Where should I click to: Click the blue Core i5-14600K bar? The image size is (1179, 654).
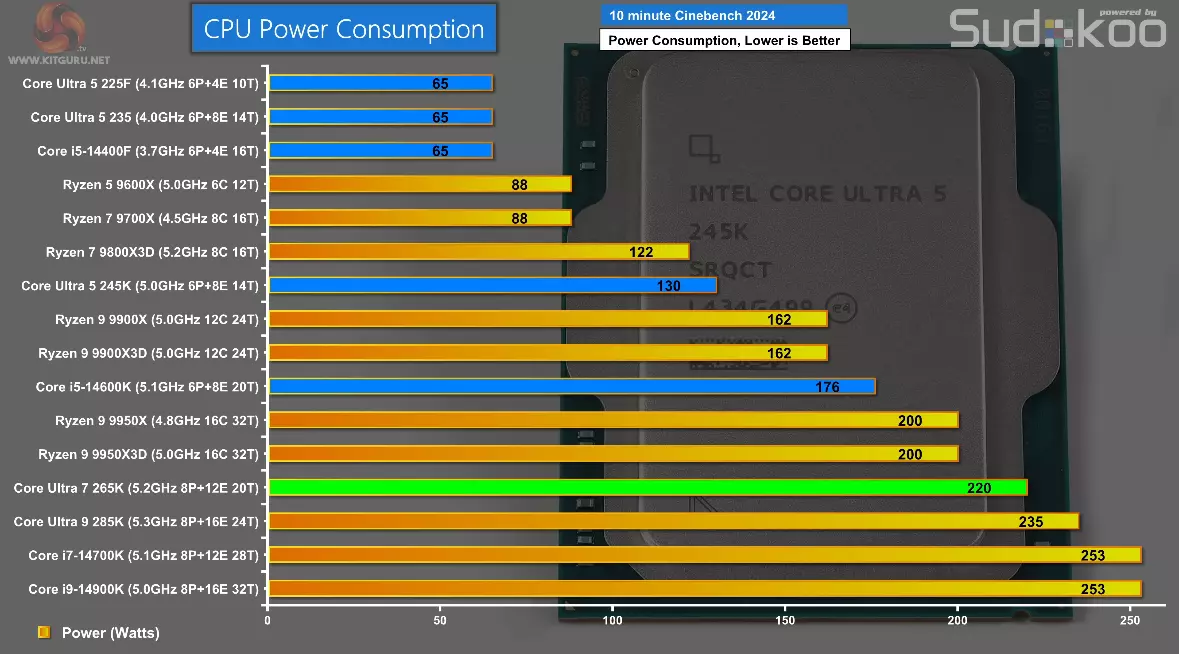(572, 387)
